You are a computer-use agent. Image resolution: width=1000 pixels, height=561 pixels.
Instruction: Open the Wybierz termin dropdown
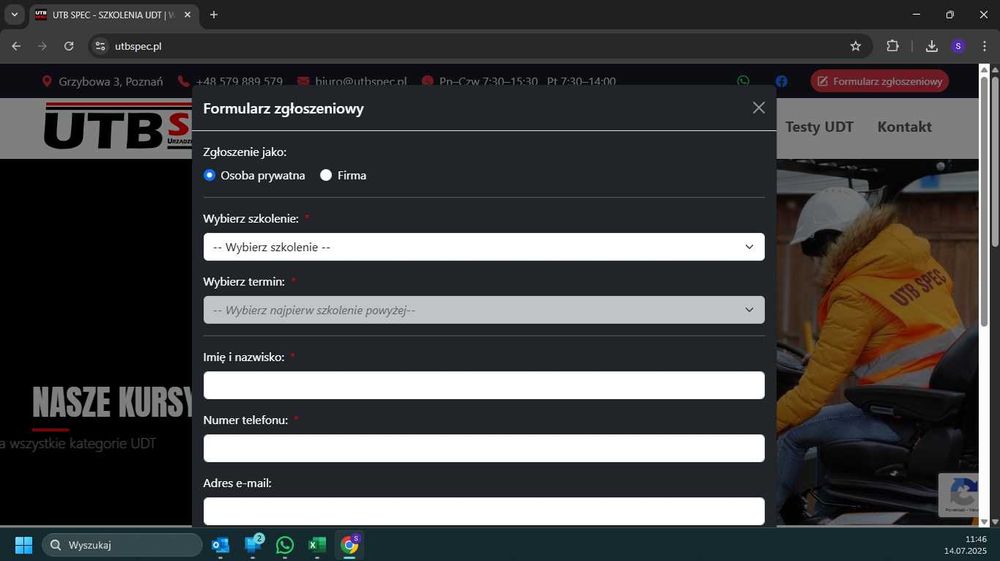click(x=484, y=310)
